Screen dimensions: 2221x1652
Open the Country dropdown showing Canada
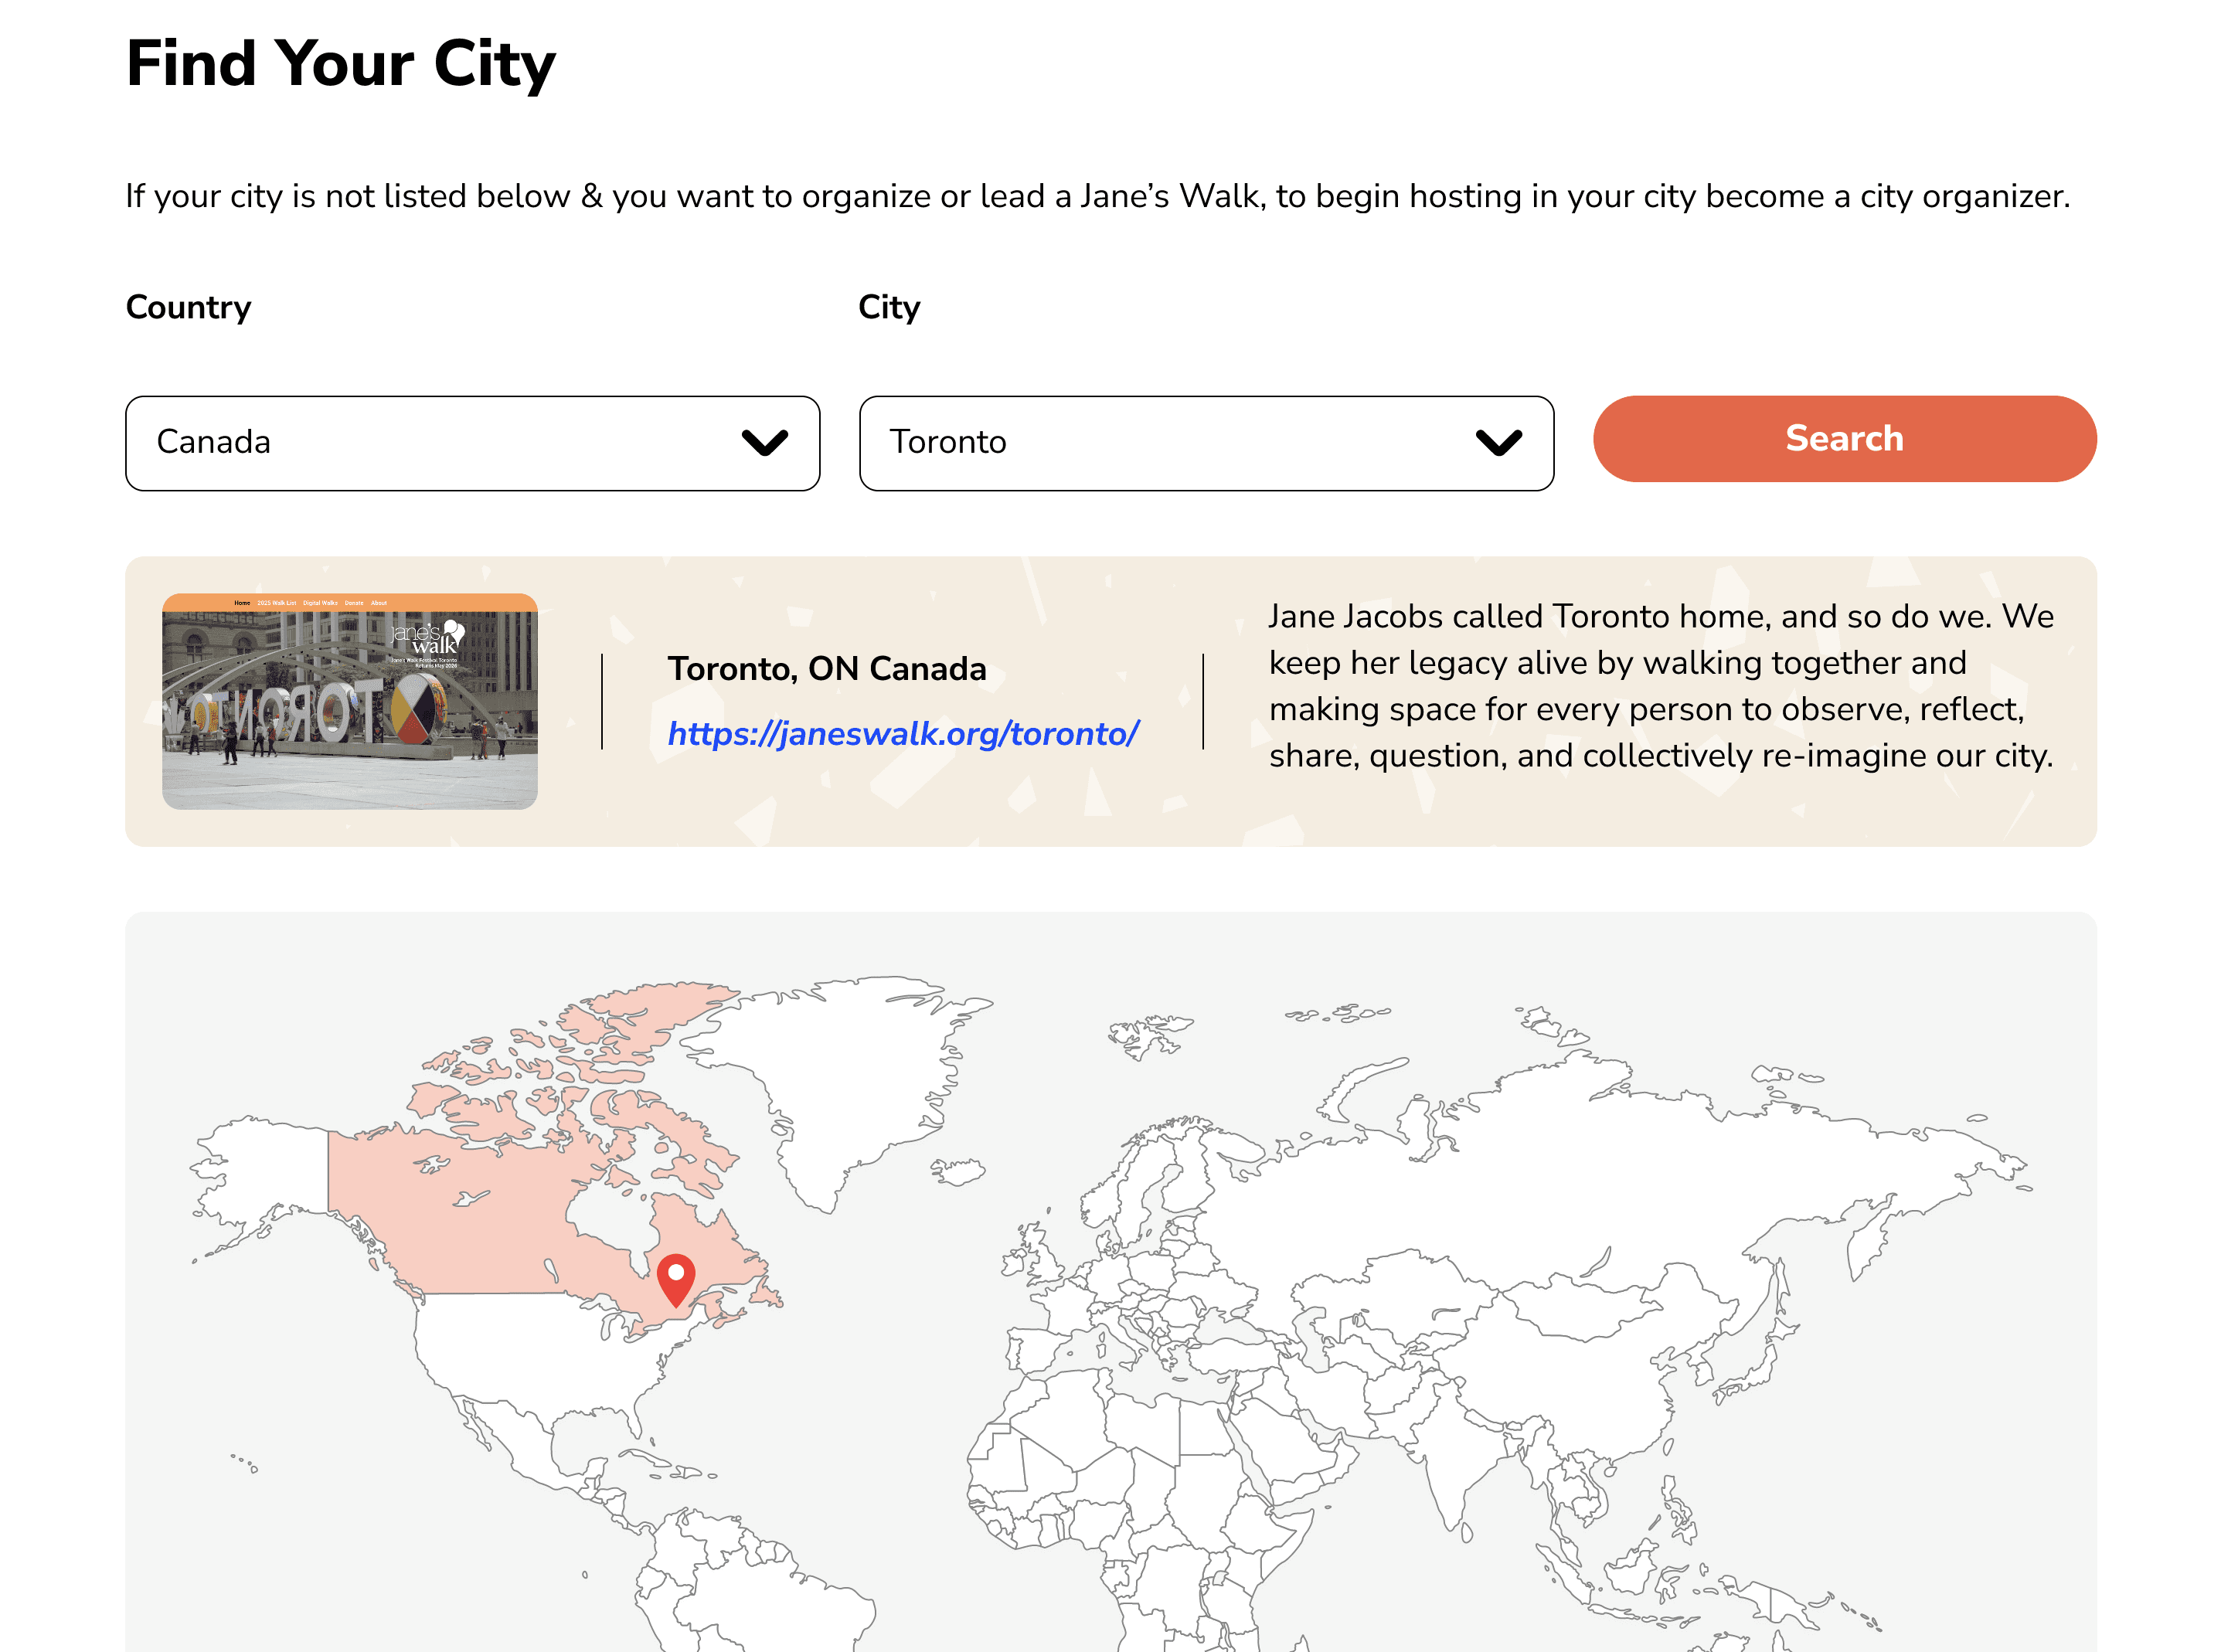(472, 443)
